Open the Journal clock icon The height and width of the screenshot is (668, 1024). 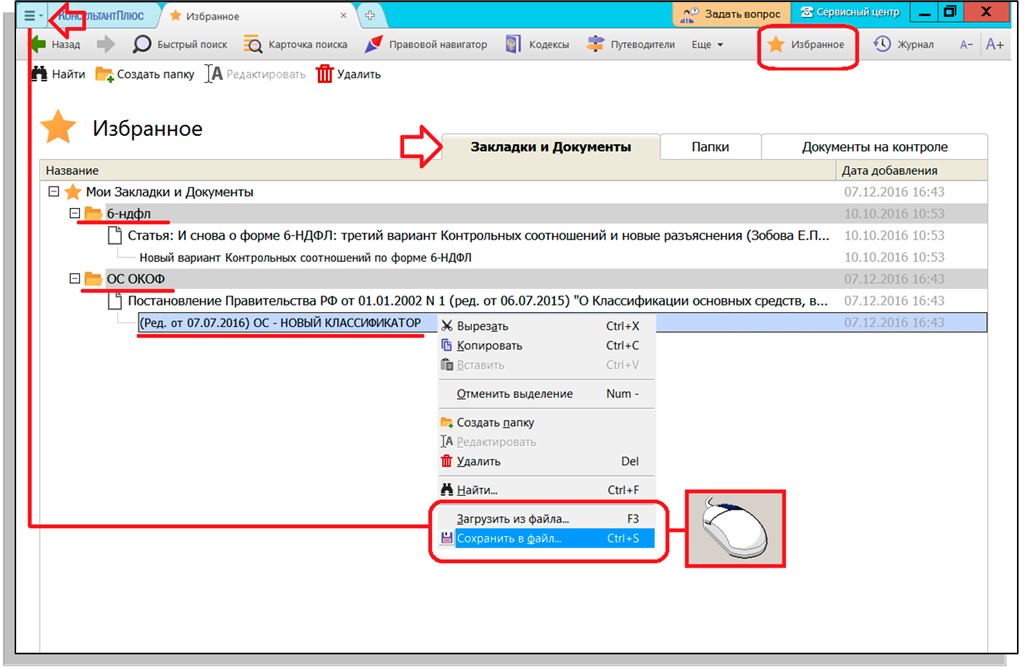pyautogui.click(x=882, y=44)
